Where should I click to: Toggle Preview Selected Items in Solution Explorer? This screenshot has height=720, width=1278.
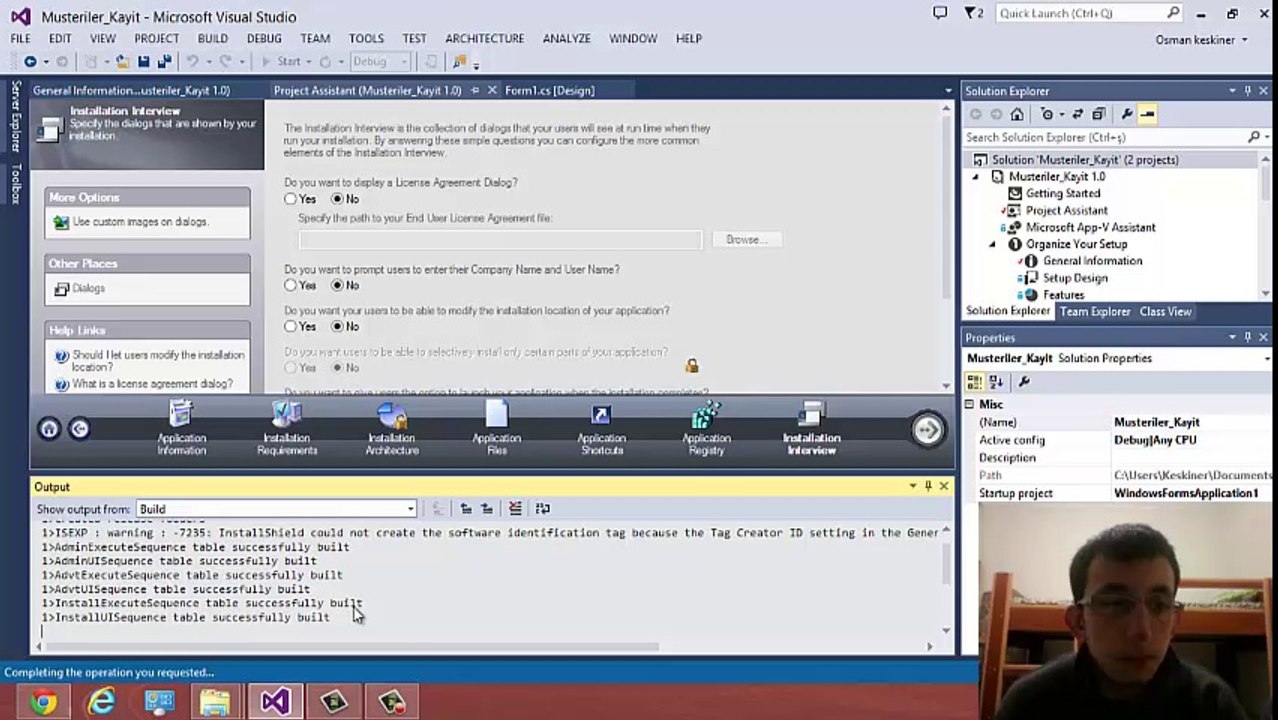coord(1147,114)
